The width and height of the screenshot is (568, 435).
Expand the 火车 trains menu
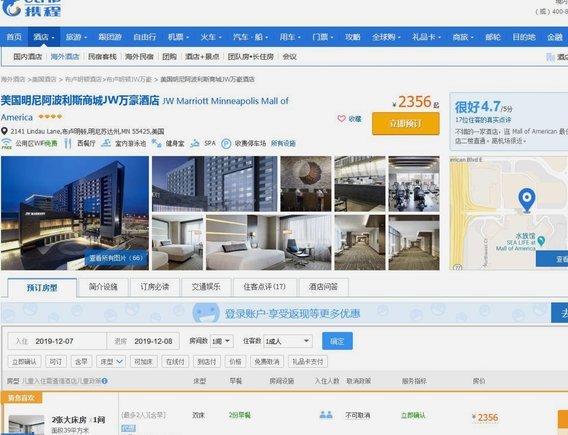click(211, 37)
